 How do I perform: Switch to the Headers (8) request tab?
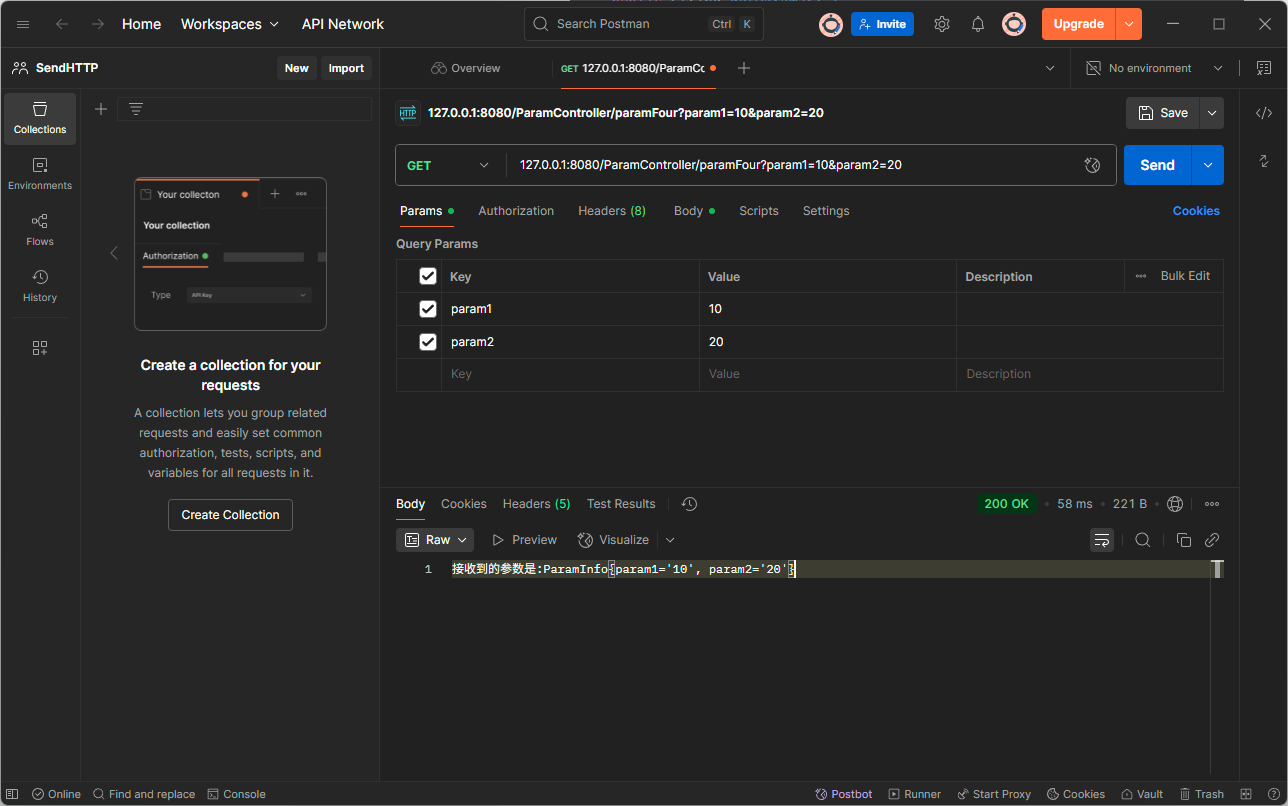612,211
